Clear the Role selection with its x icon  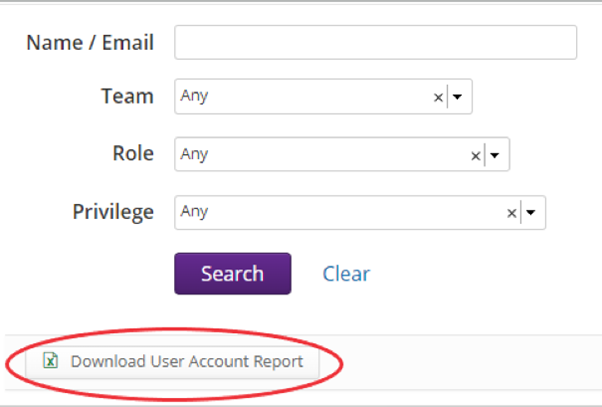click(x=475, y=156)
